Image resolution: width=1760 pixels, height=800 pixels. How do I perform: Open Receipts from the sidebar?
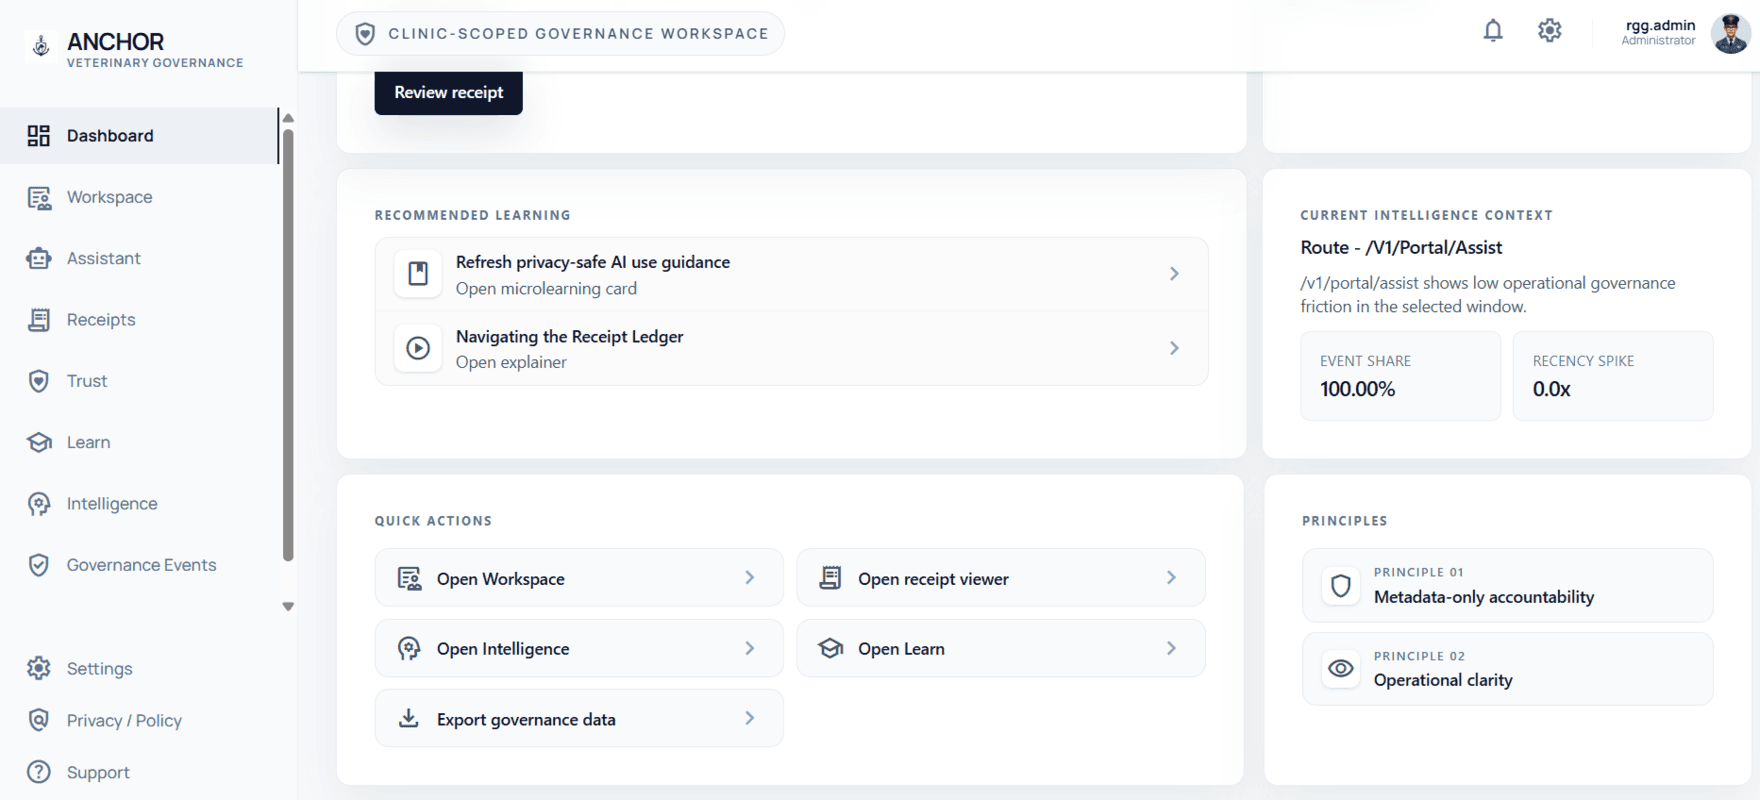coord(139,320)
